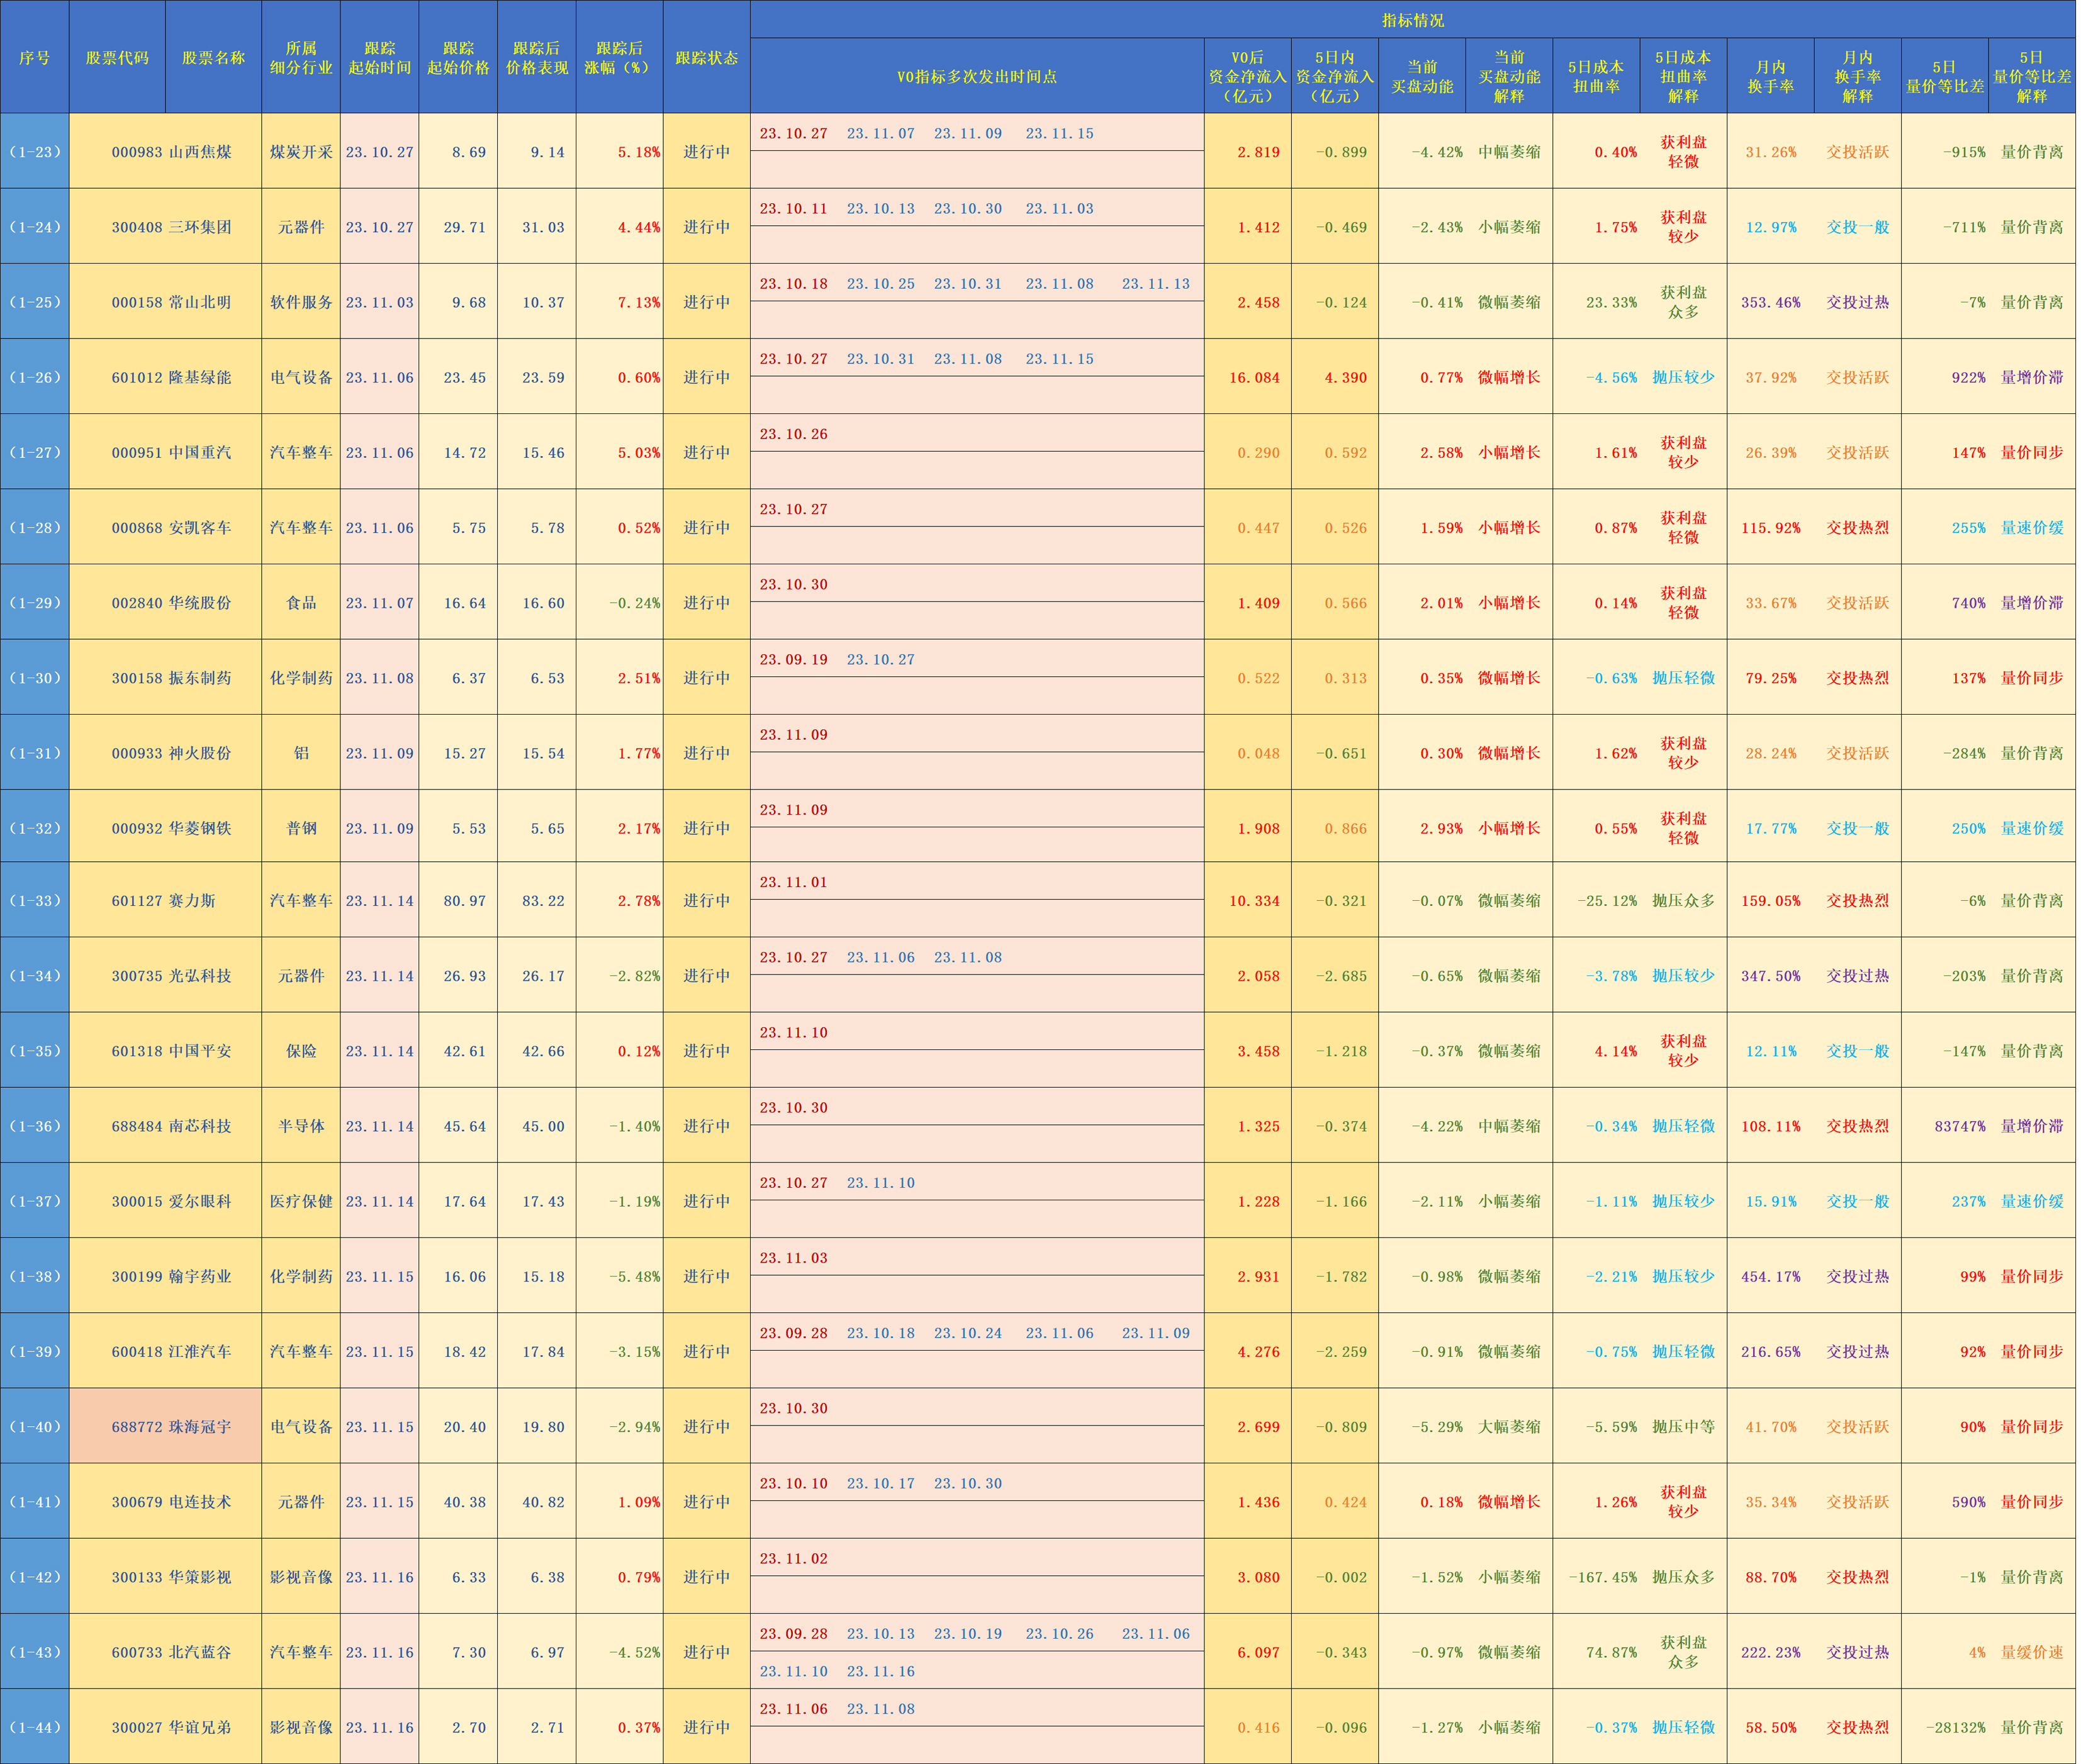Select the 353.46% turnover value
This screenshot has height=1764, width=2081.
pos(1770,302)
